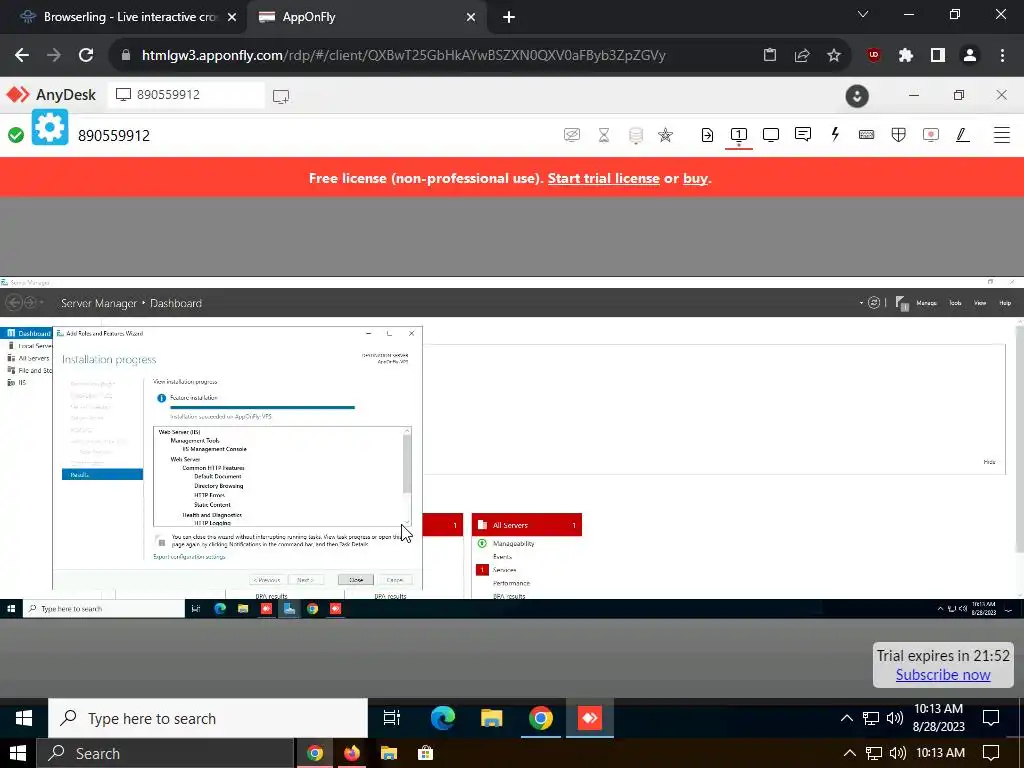
Task: Open the Manage menu in Server Manager
Action: click(x=926, y=303)
